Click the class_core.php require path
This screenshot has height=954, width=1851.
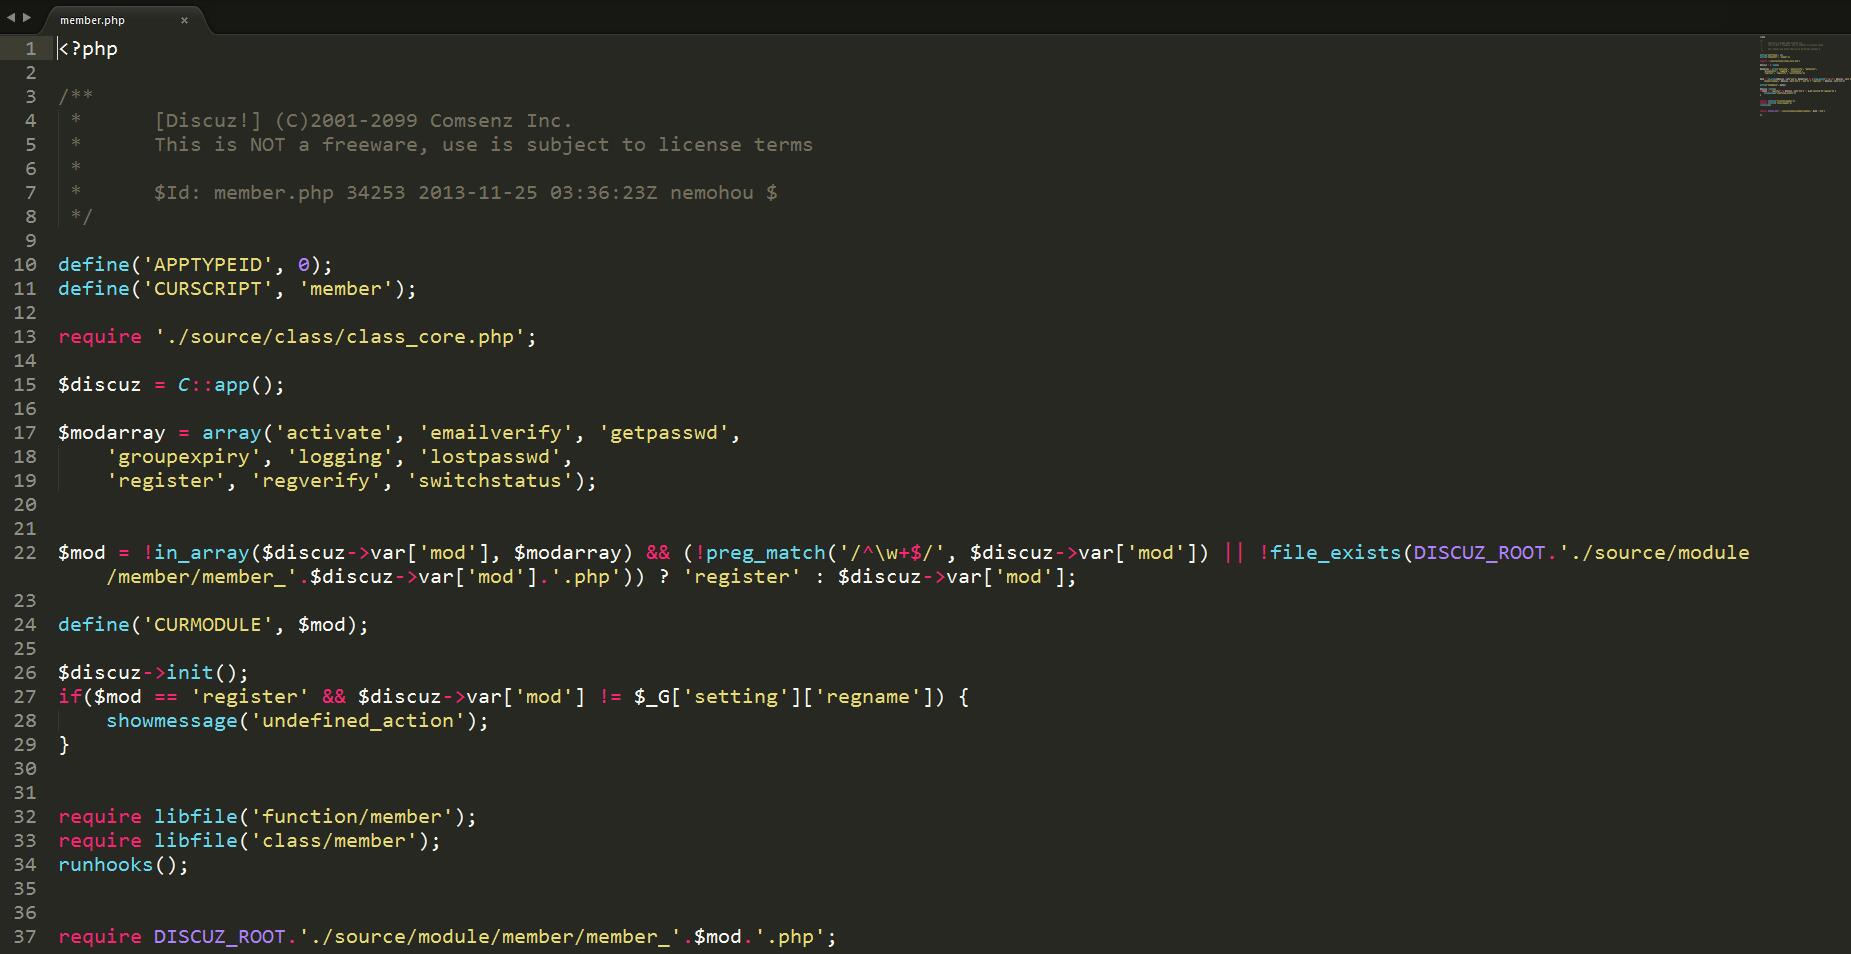pyautogui.click(x=345, y=337)
